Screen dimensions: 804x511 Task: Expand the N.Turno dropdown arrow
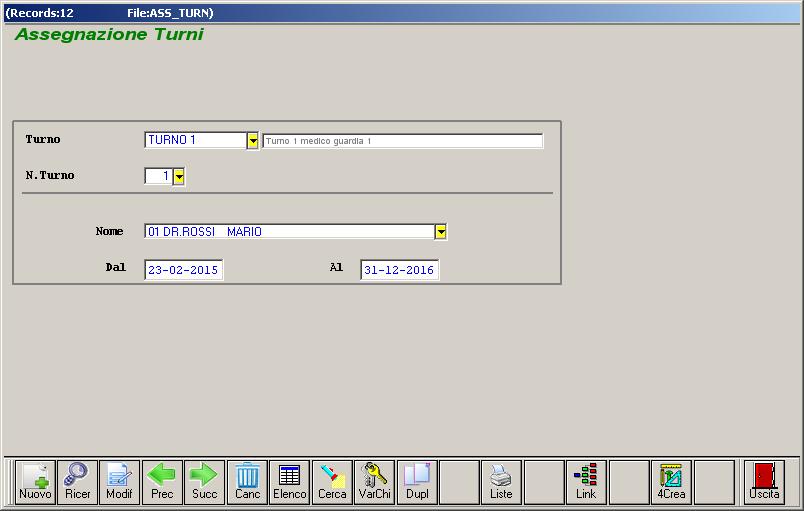click(x=178, y=176)
